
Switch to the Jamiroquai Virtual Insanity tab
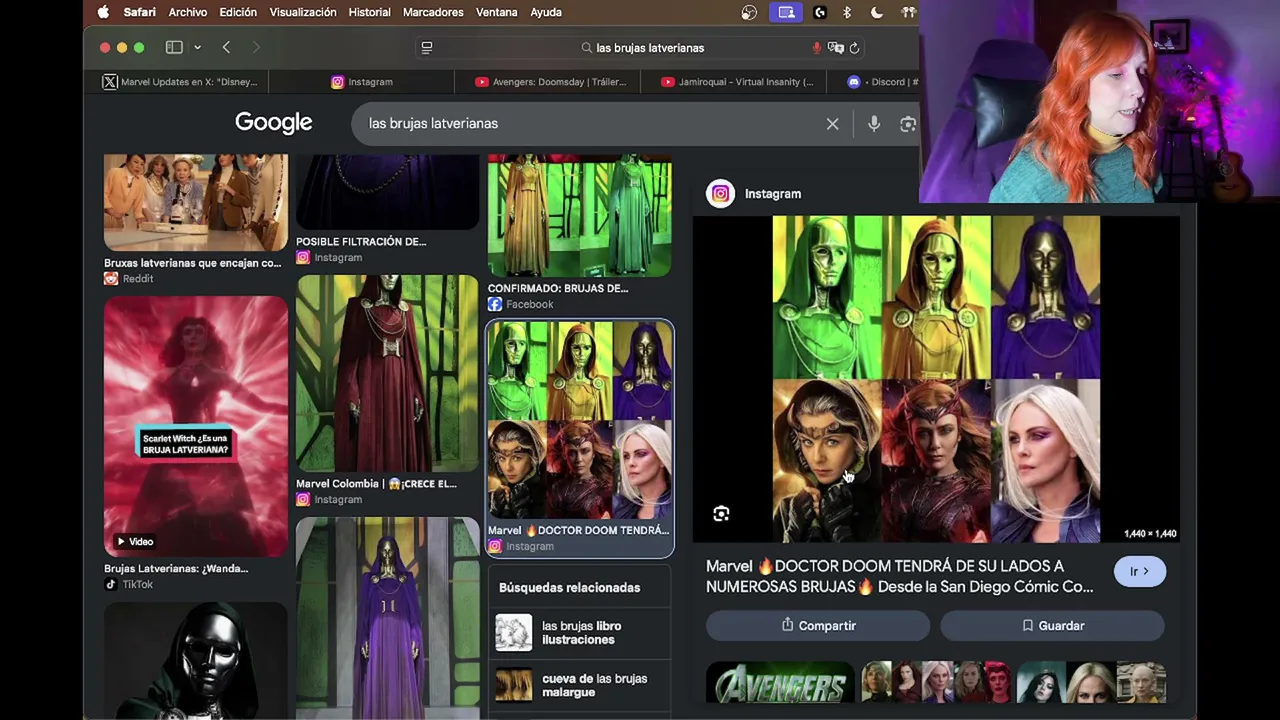tap(736, 82)
